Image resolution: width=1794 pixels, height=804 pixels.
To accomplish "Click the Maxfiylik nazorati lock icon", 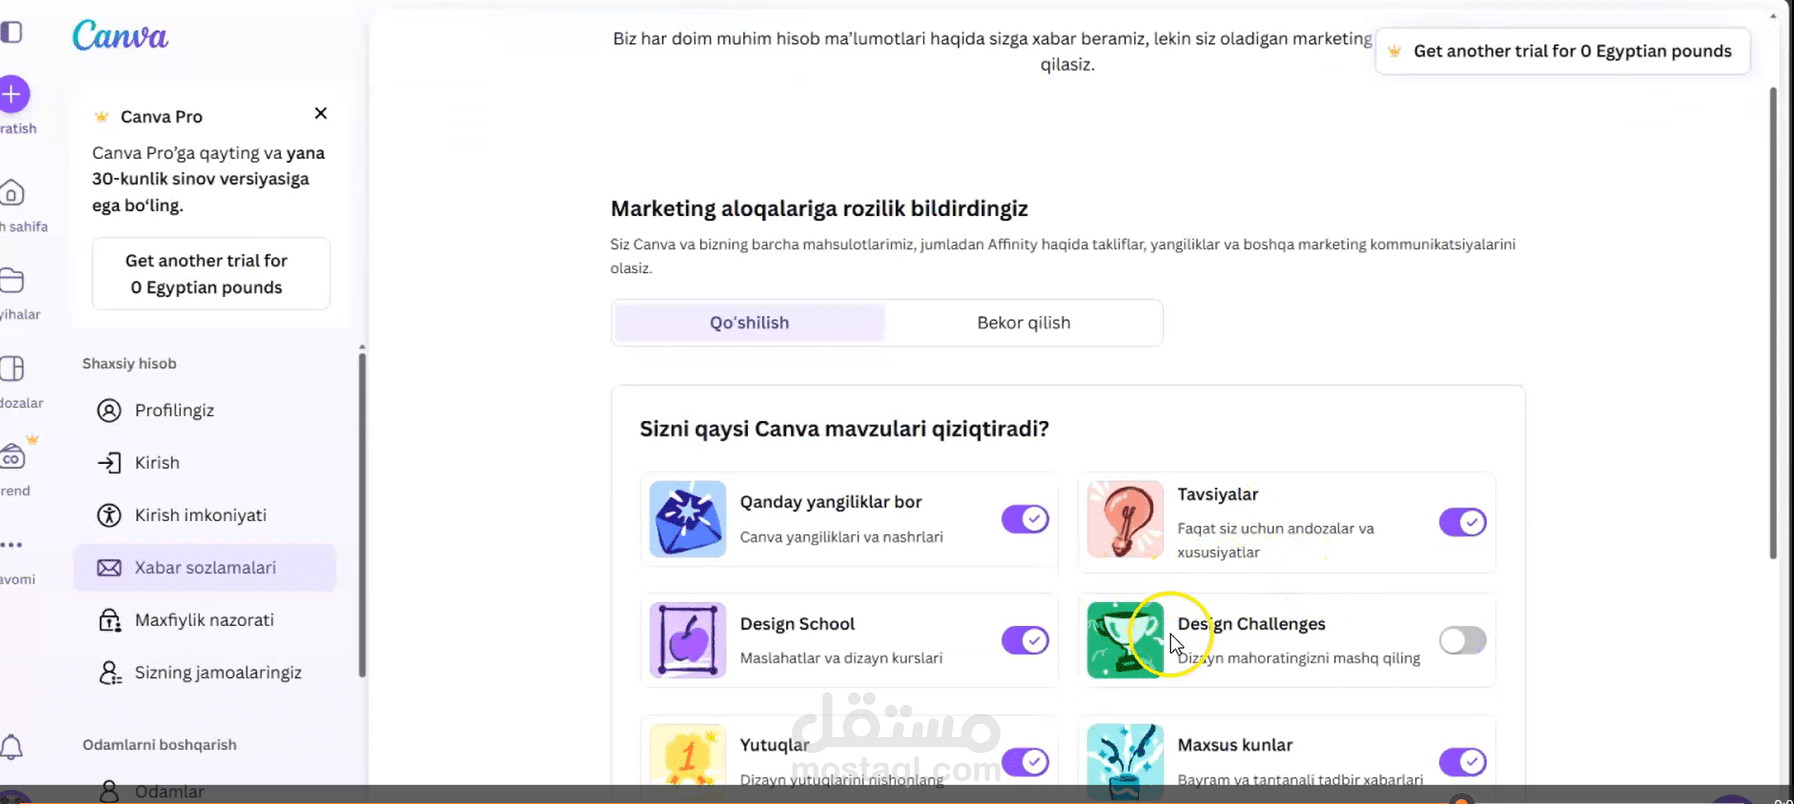I will click(109, 620).
